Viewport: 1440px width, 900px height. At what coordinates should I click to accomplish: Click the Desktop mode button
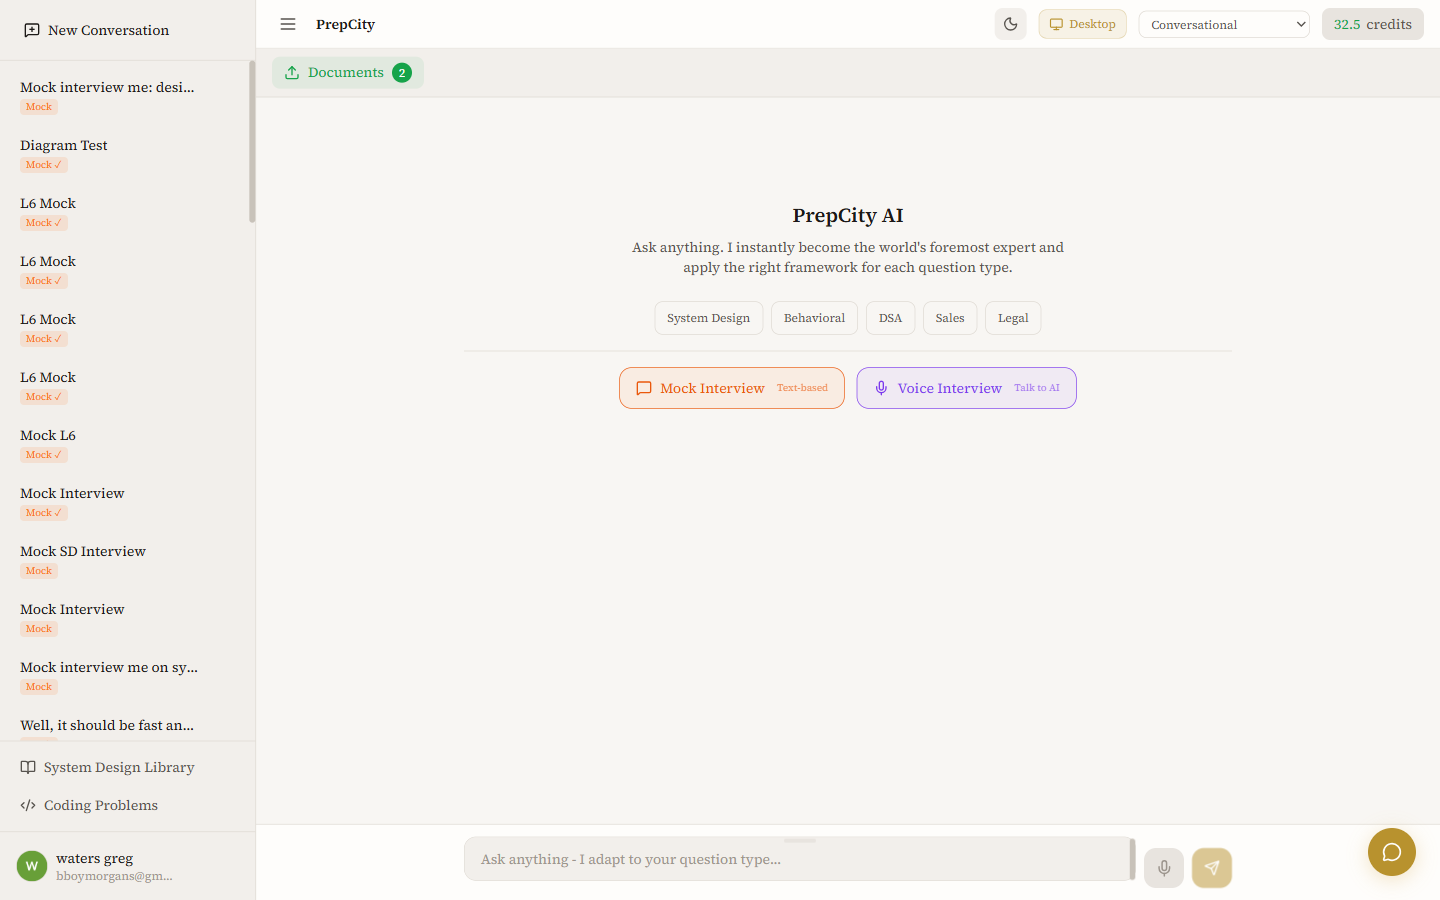coord(1082,24)
